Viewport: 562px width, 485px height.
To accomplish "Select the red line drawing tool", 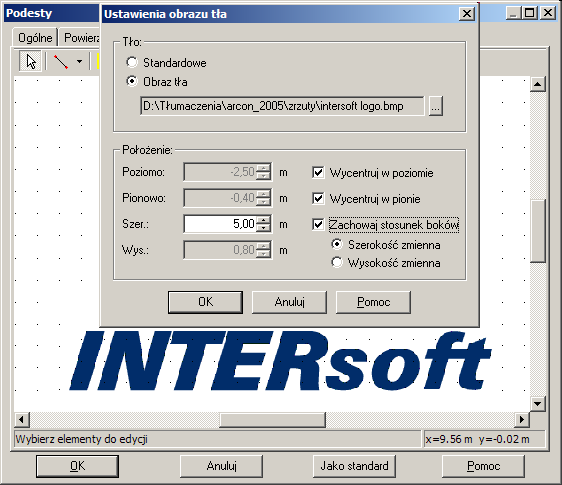I will [x=61, y=62].
